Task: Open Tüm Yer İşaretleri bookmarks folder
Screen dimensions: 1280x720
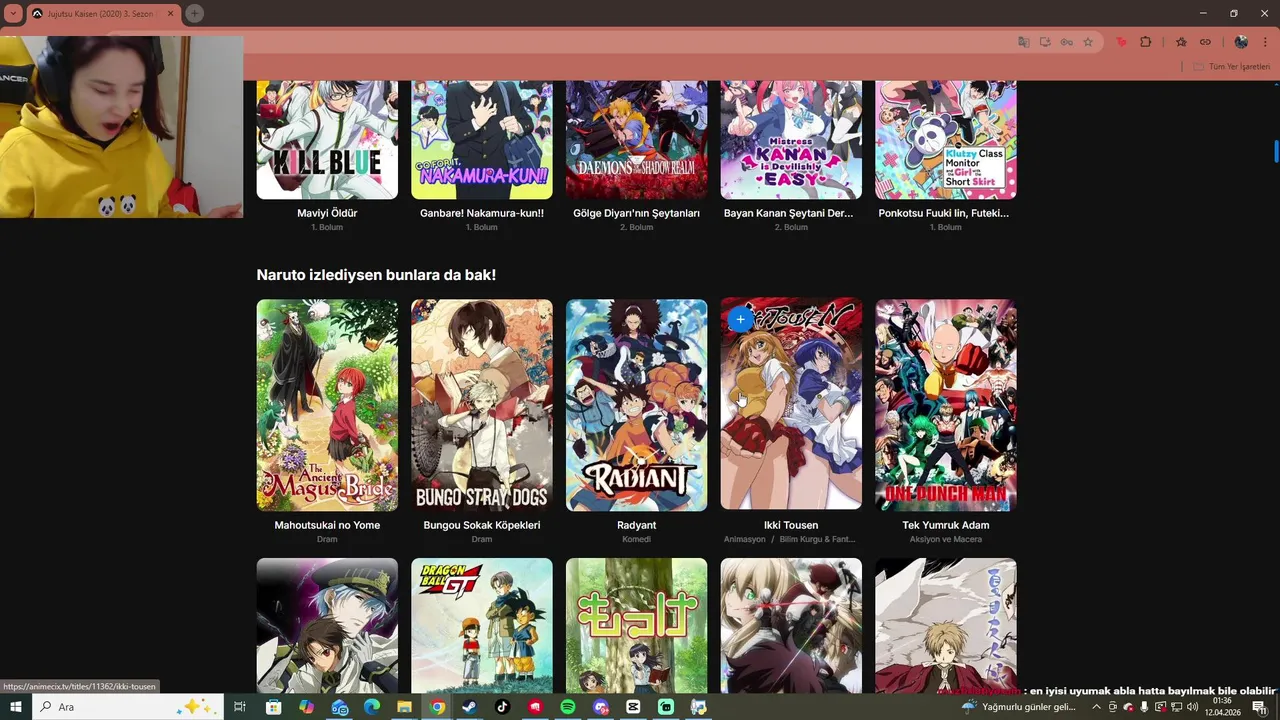Action: pyautogui.click(x=1231, y=66)
